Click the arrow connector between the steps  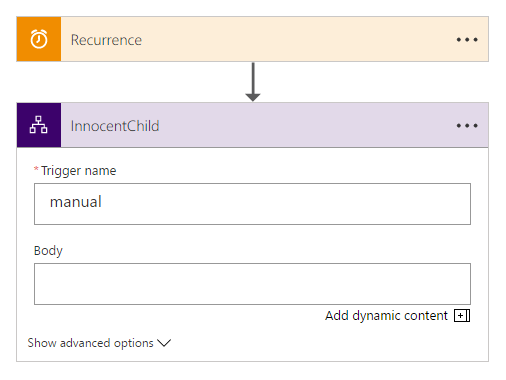tap(253, 82)
